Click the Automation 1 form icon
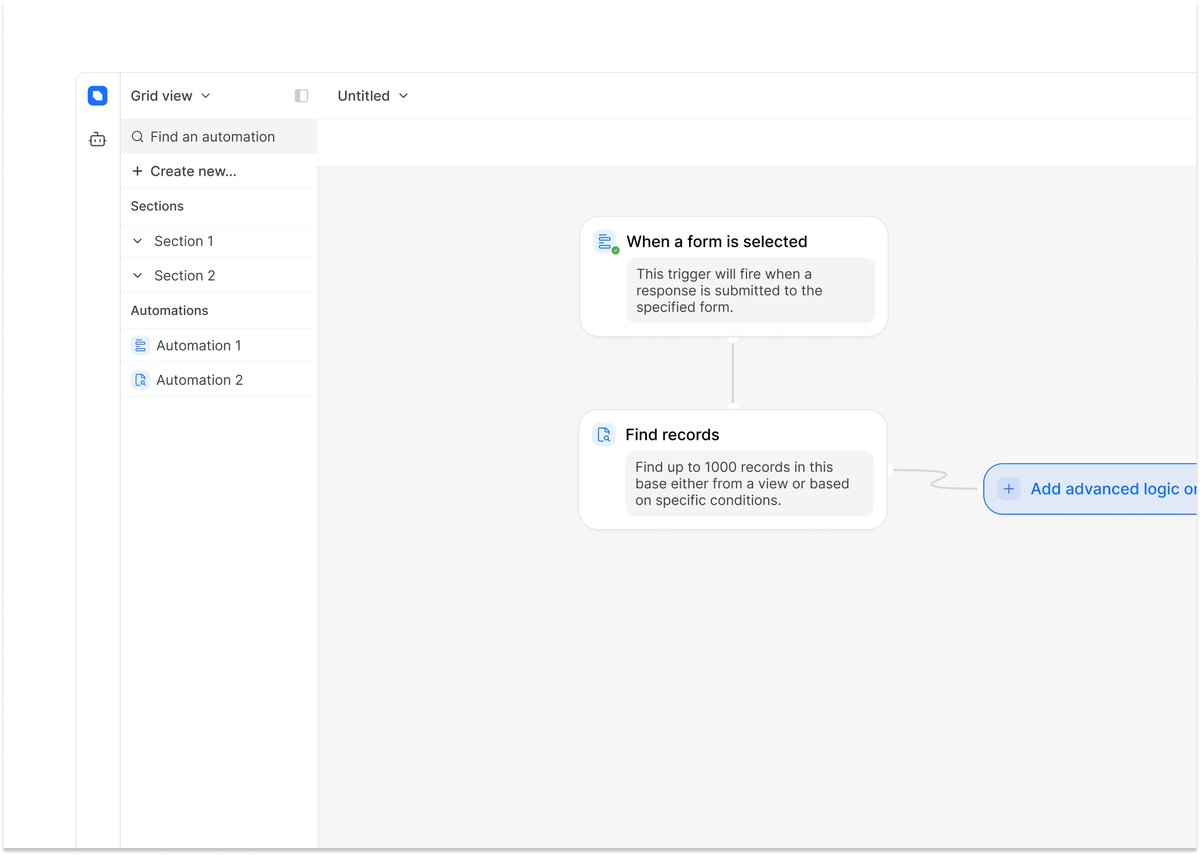 coord(140,346)
